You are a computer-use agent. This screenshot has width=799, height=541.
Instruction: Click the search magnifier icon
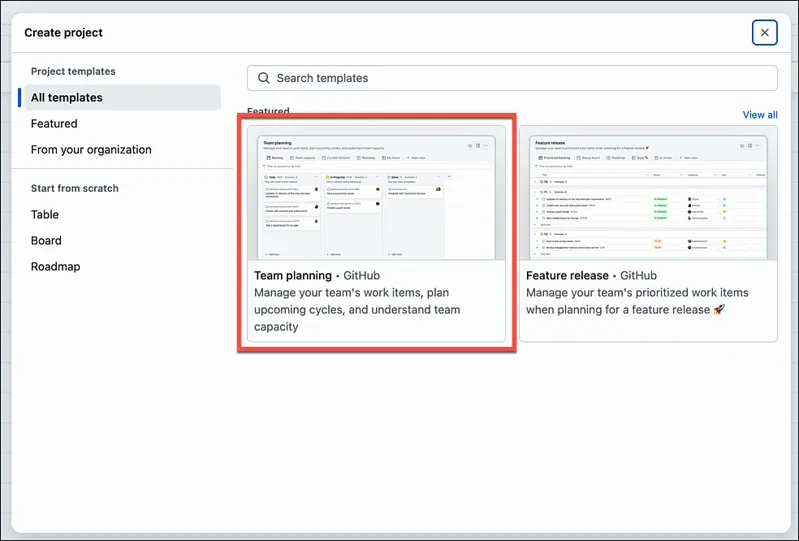263,78
